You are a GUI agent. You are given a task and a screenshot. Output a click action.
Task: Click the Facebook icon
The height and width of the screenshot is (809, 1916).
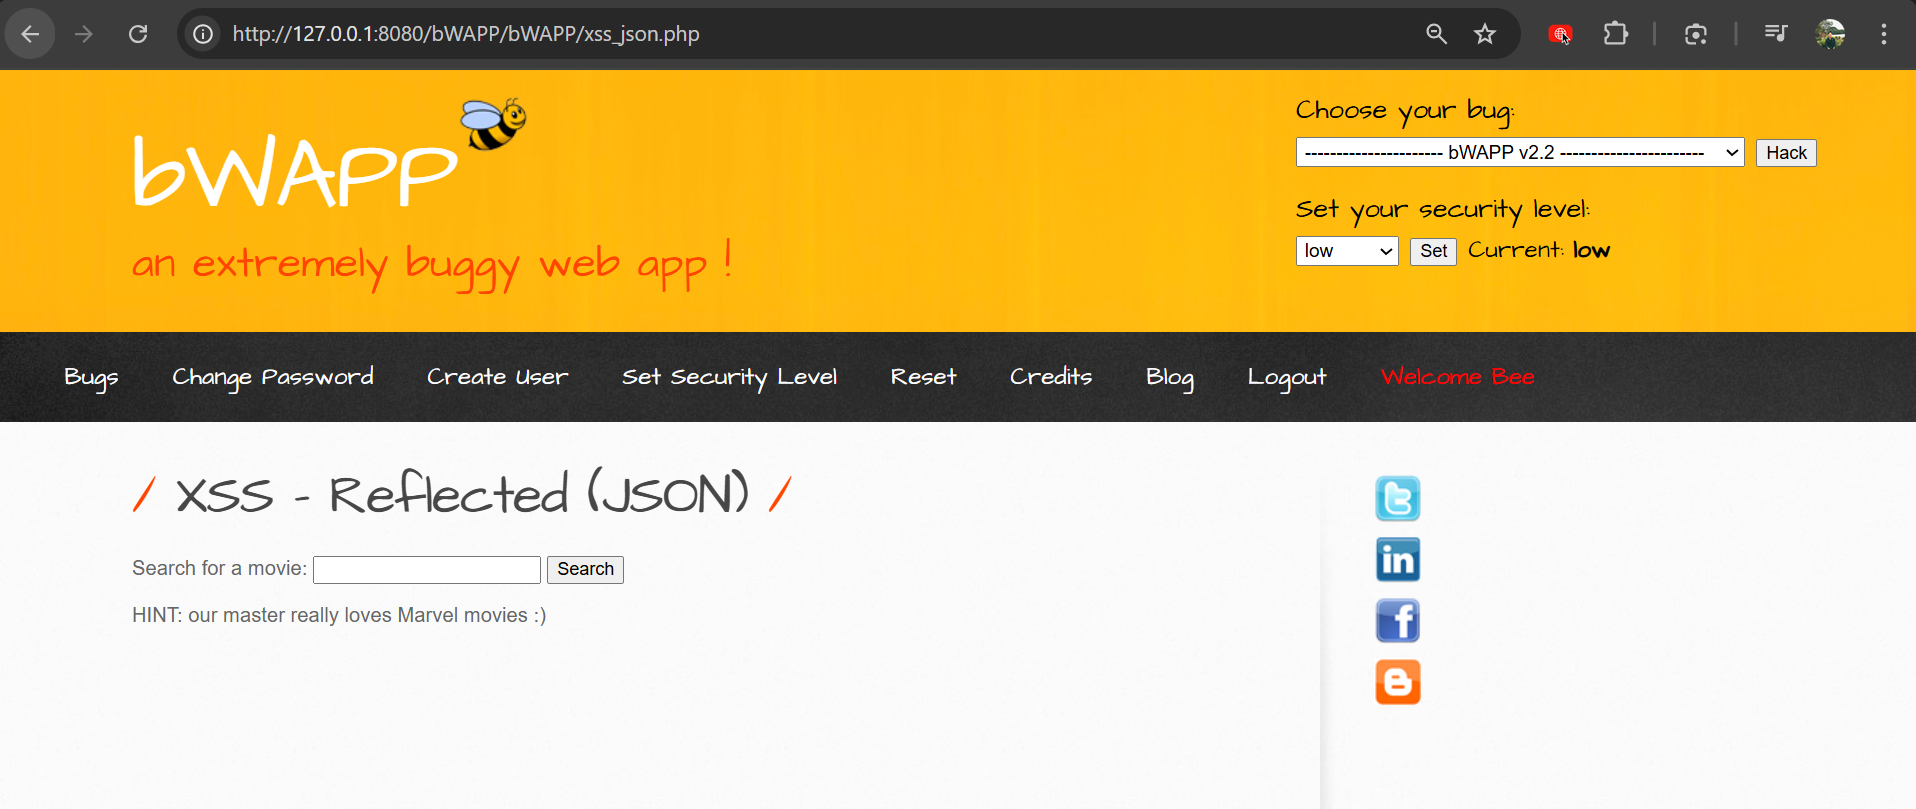(x=1397, y=621)
